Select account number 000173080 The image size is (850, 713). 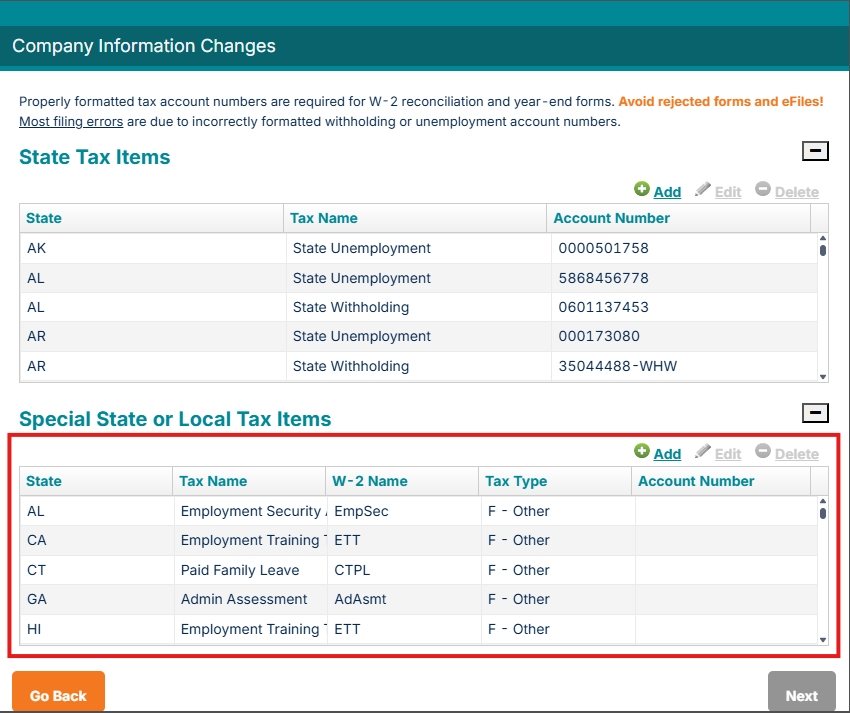coord(684,337)
